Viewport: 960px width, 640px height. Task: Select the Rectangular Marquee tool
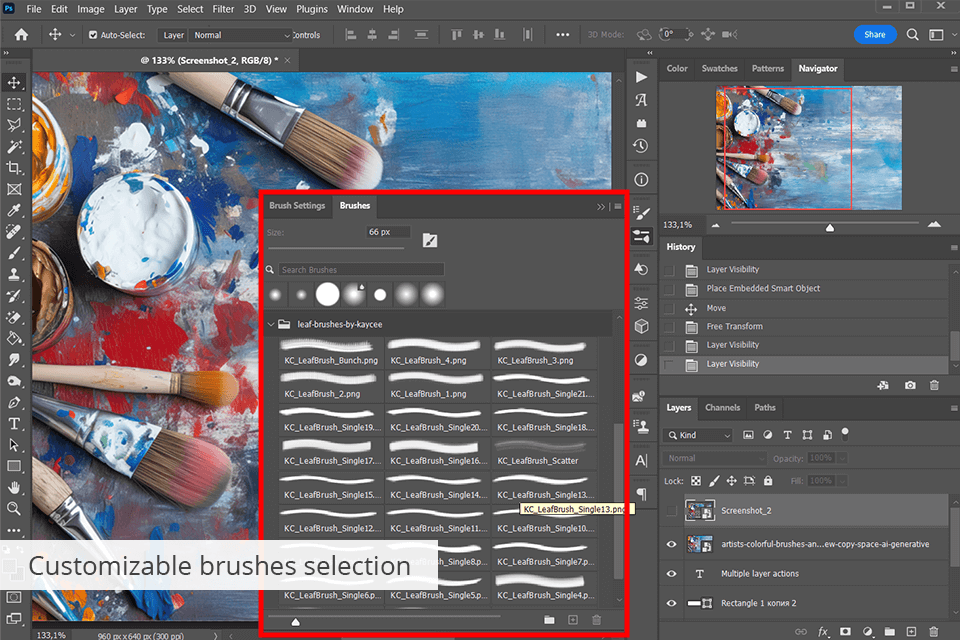click(x=13, y=104)
